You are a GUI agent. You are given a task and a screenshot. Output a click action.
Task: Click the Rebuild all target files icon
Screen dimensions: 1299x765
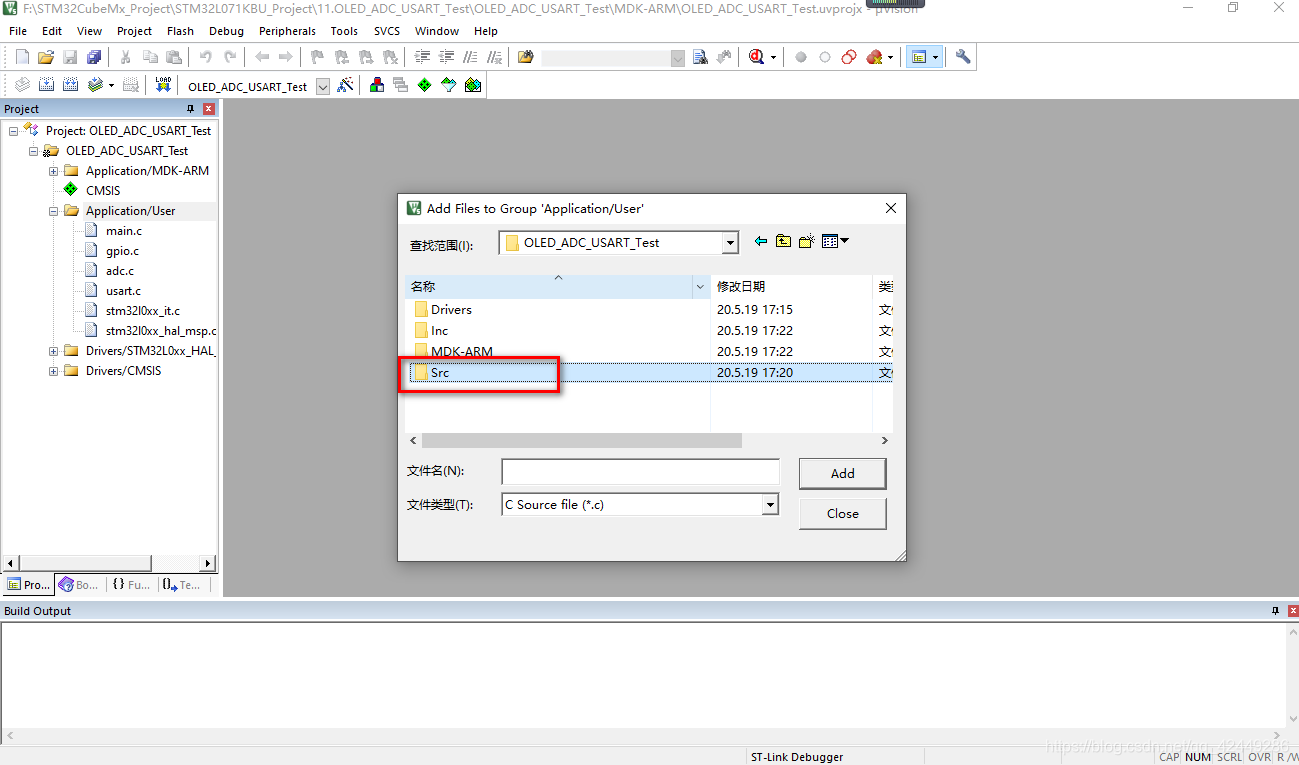tap(70, 86)
